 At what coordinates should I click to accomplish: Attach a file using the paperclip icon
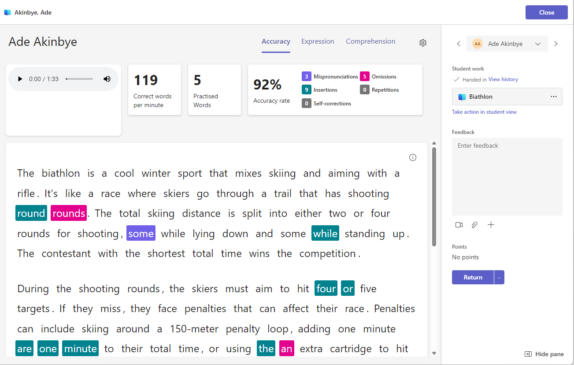(474, 225)
